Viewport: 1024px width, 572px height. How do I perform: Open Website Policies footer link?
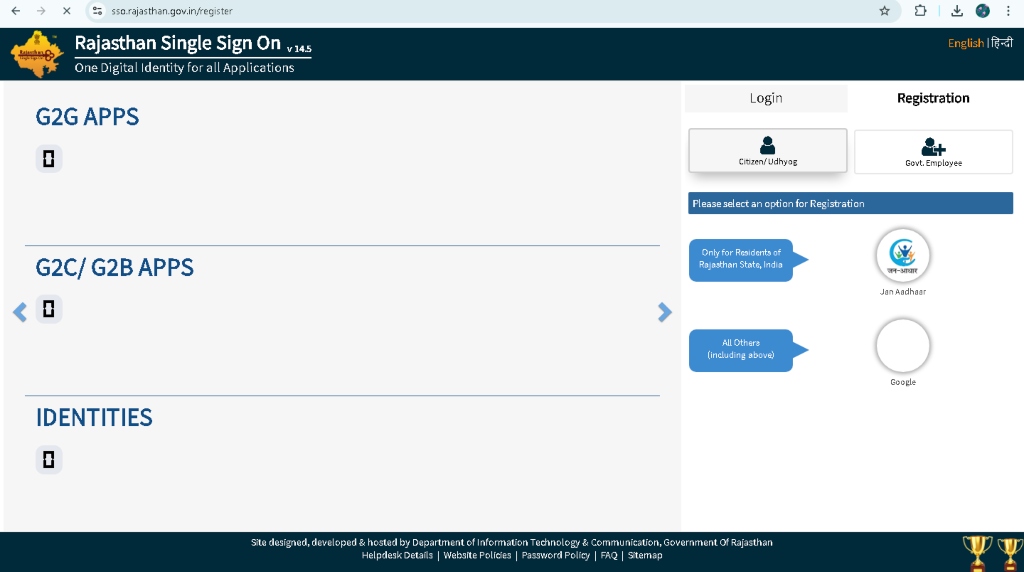[x=477, y=555]
